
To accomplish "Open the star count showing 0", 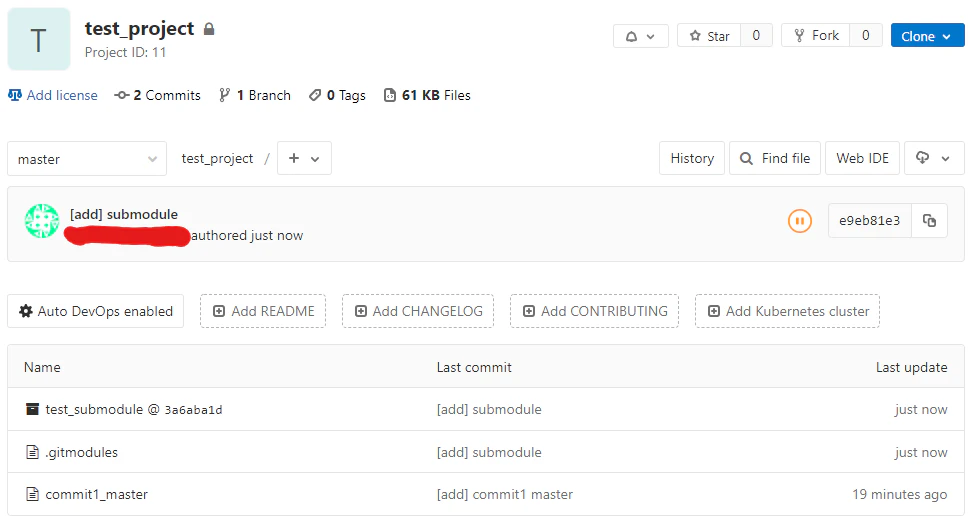I will (756, 36).
